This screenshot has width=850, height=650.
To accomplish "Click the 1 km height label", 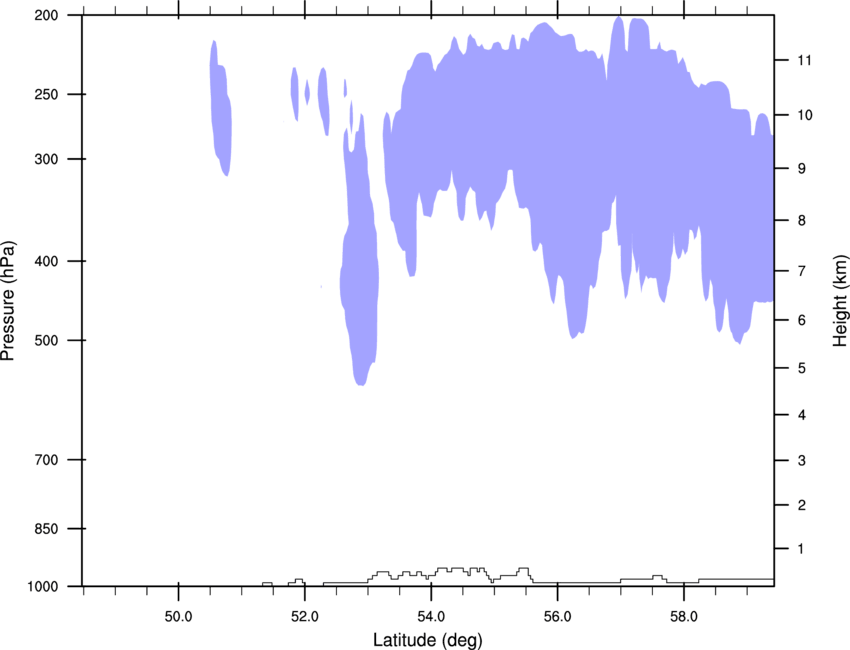I will (801, 549).
